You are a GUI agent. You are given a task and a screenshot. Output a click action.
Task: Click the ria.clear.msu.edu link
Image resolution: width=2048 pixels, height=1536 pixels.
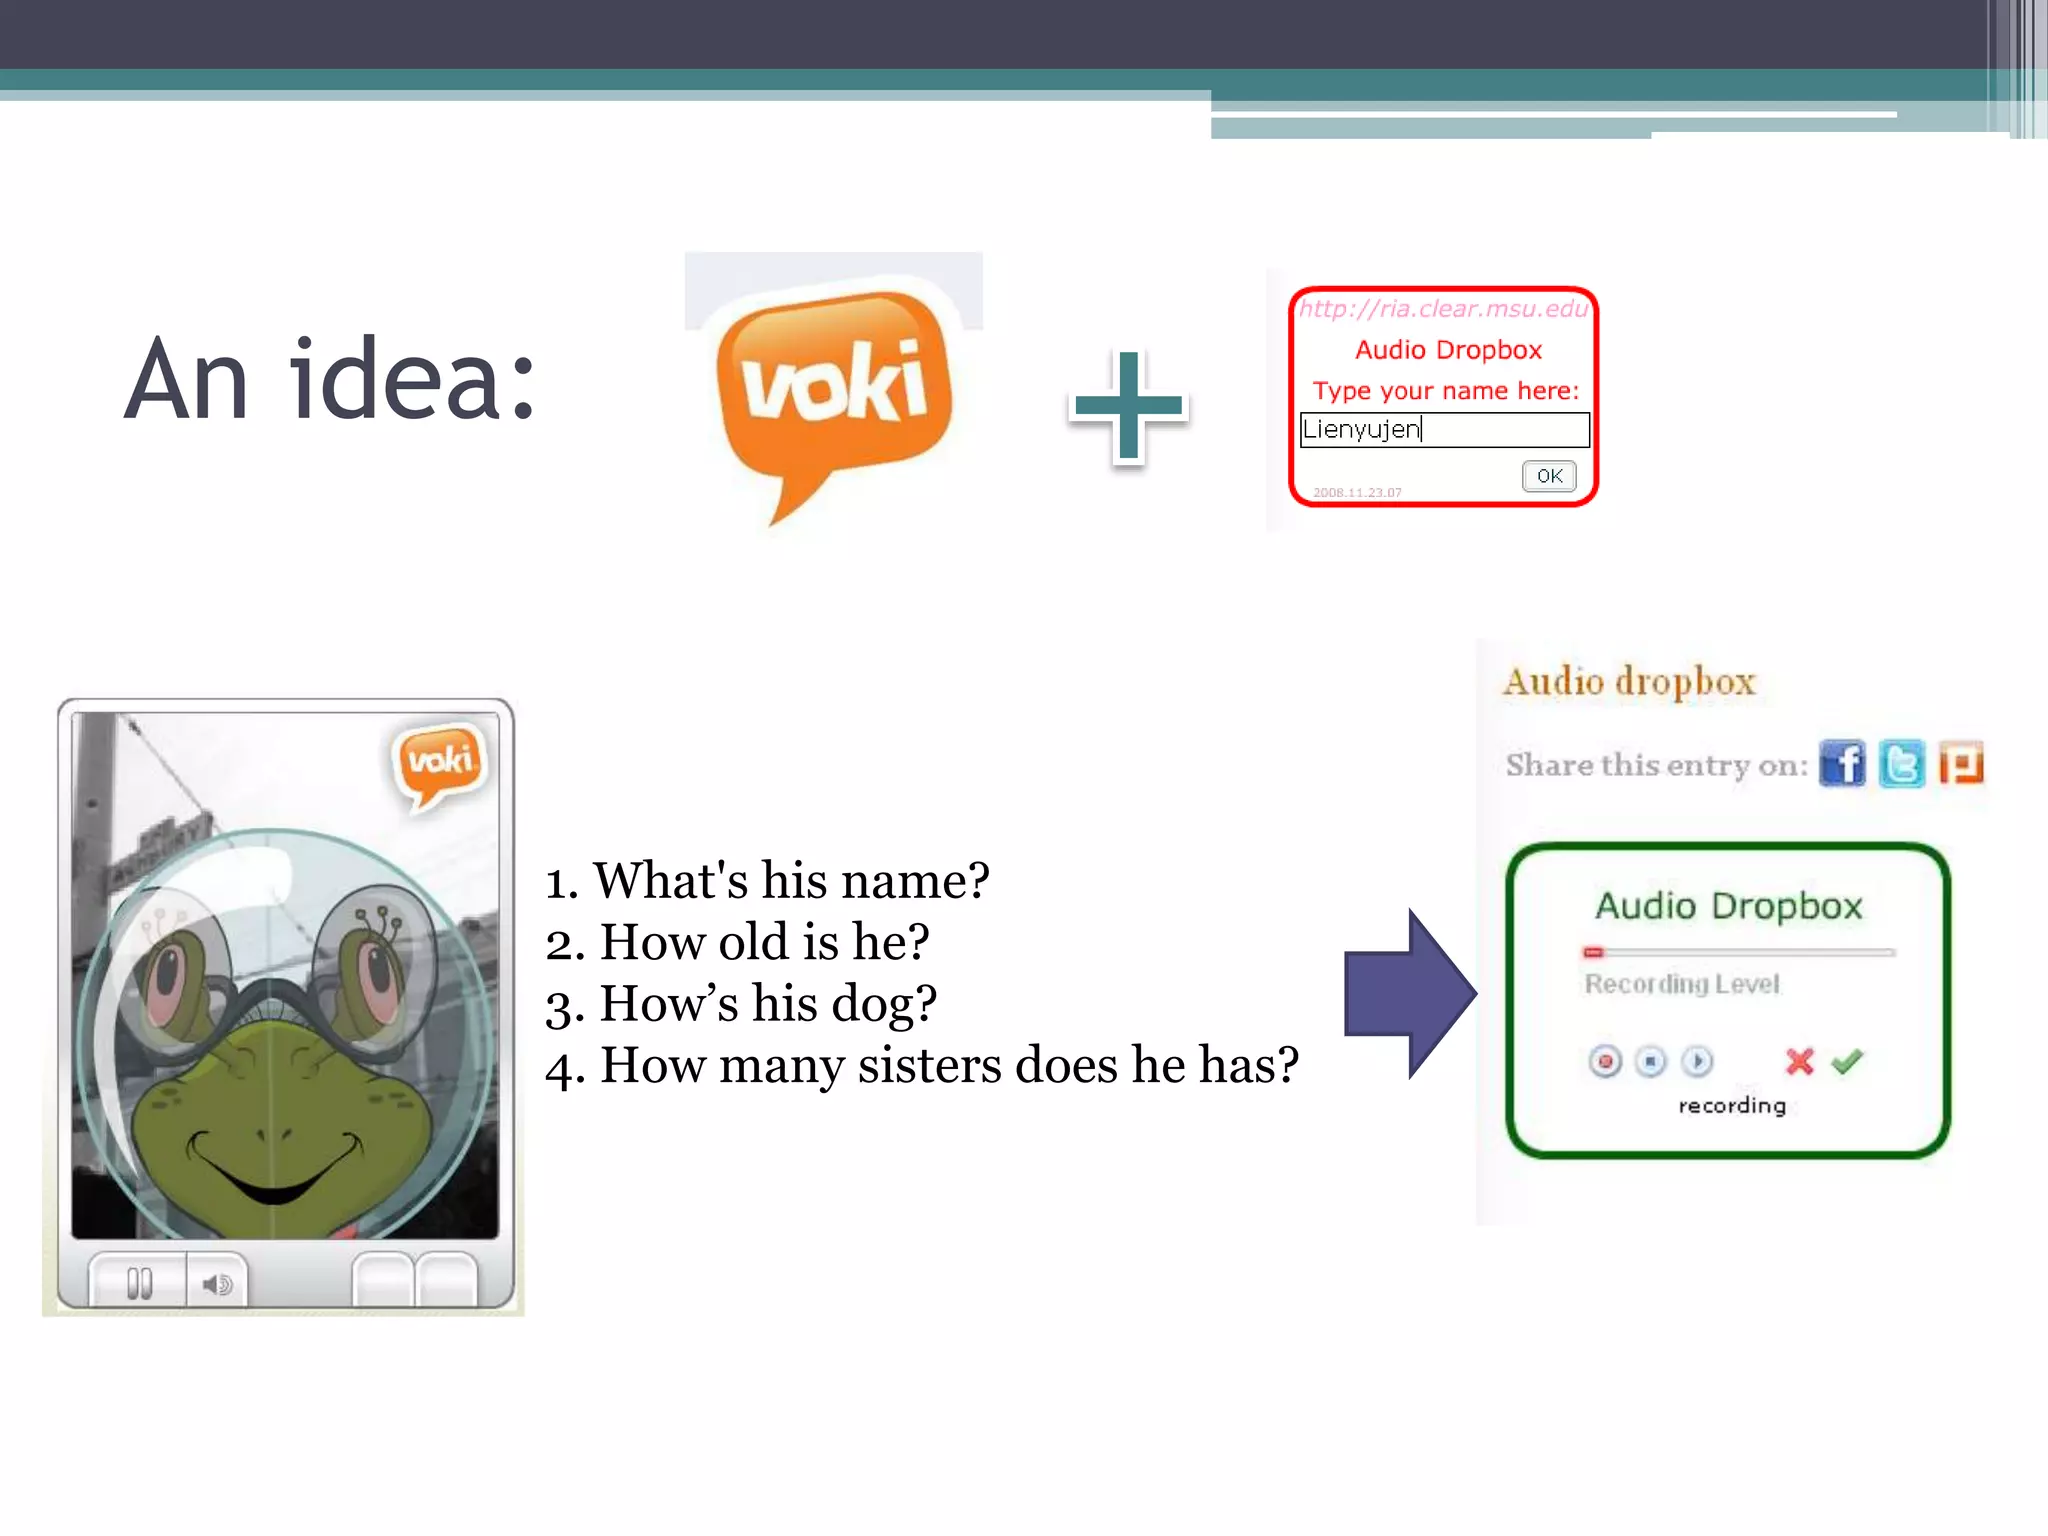(x=1444, y=309)
